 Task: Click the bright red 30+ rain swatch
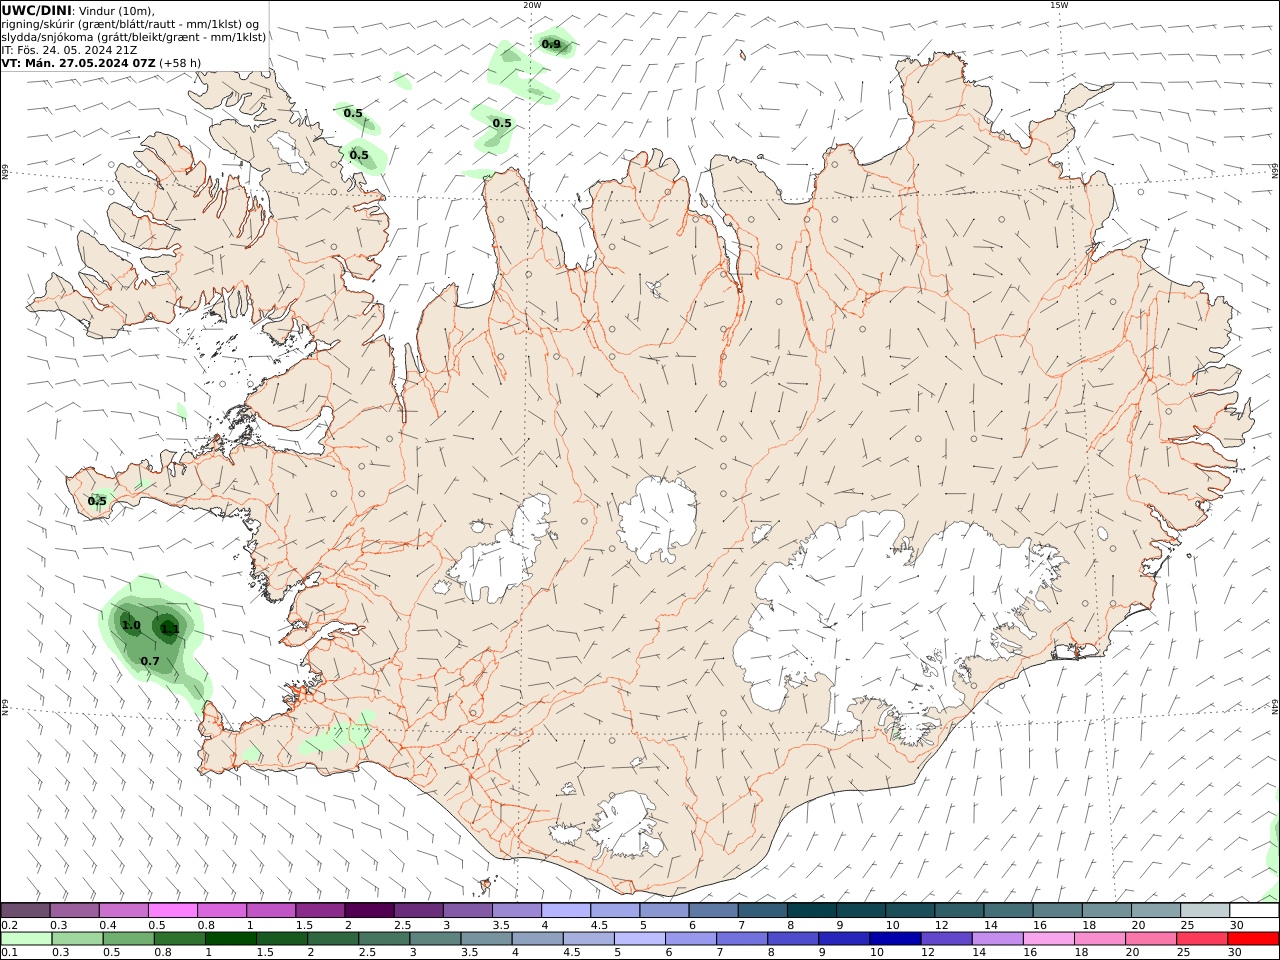(1253, 939)
